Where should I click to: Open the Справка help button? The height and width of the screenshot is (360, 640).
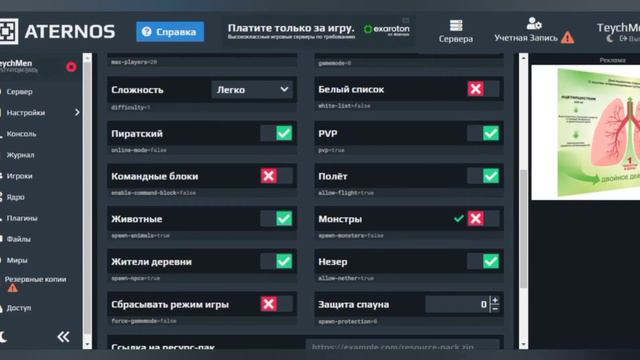(x=170, y=32)
